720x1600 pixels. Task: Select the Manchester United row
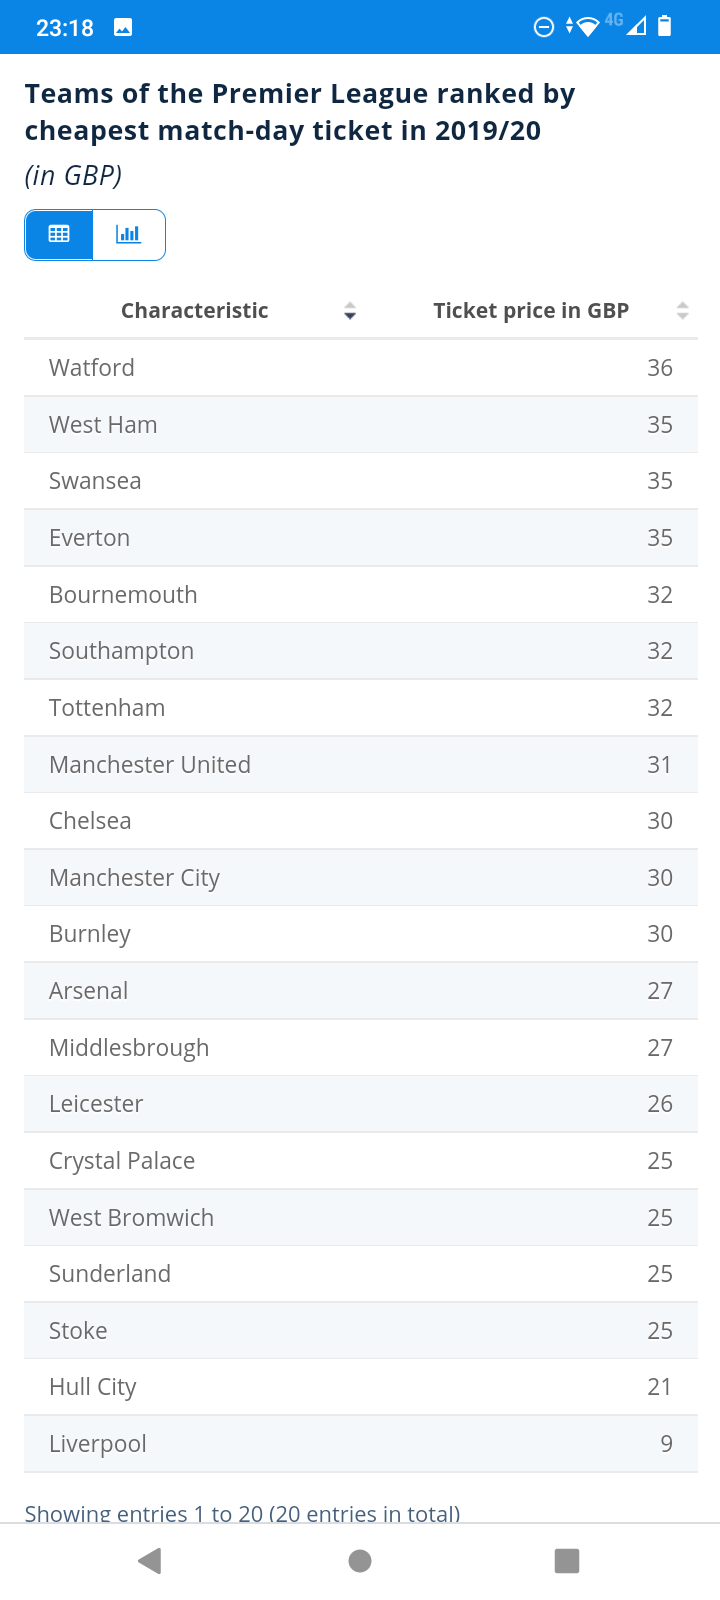(360, 765)
